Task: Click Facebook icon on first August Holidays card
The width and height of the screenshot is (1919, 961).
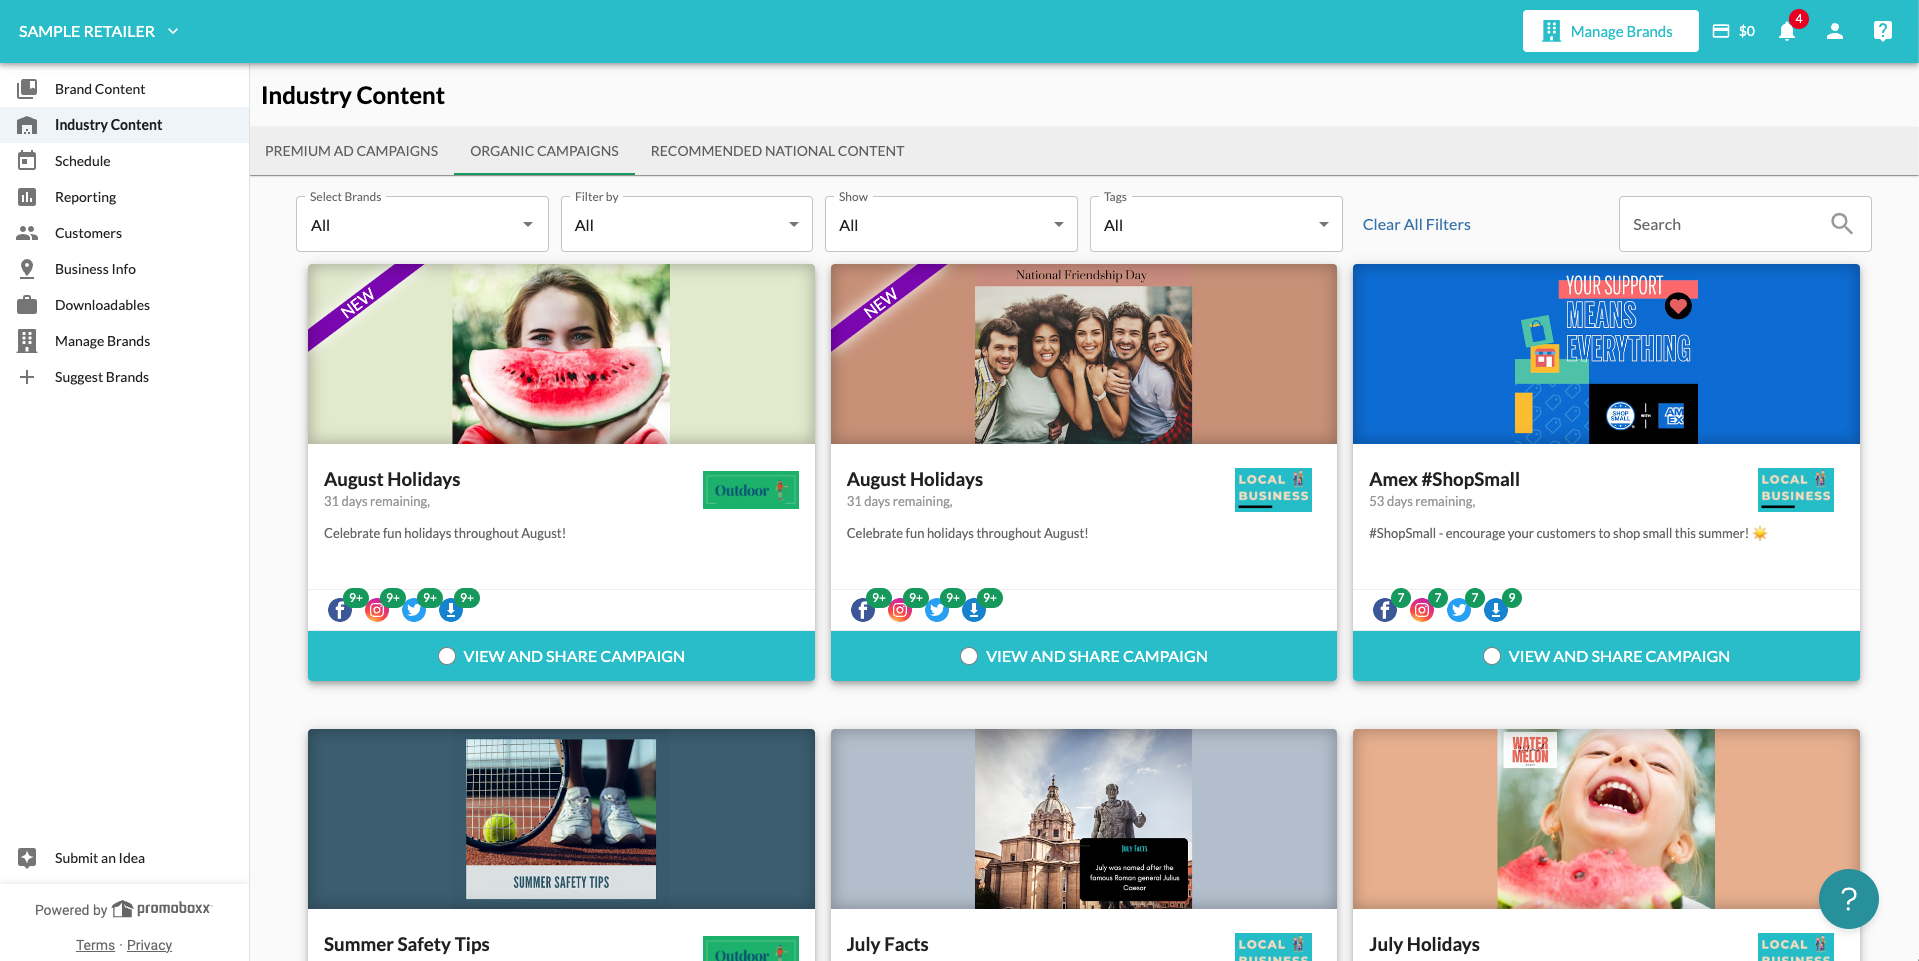Action: pos(340,609)
